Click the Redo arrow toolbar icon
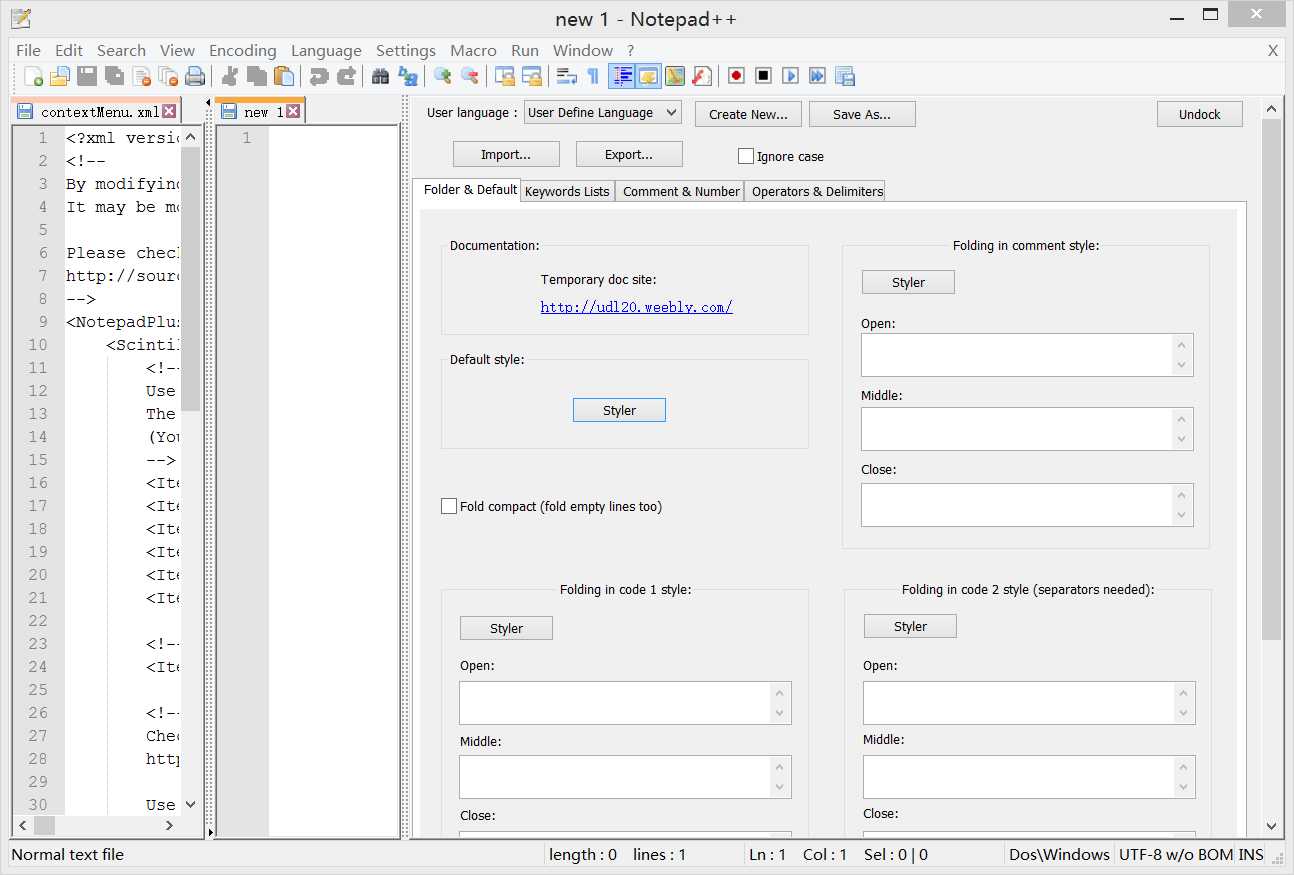 pos(346,76)
